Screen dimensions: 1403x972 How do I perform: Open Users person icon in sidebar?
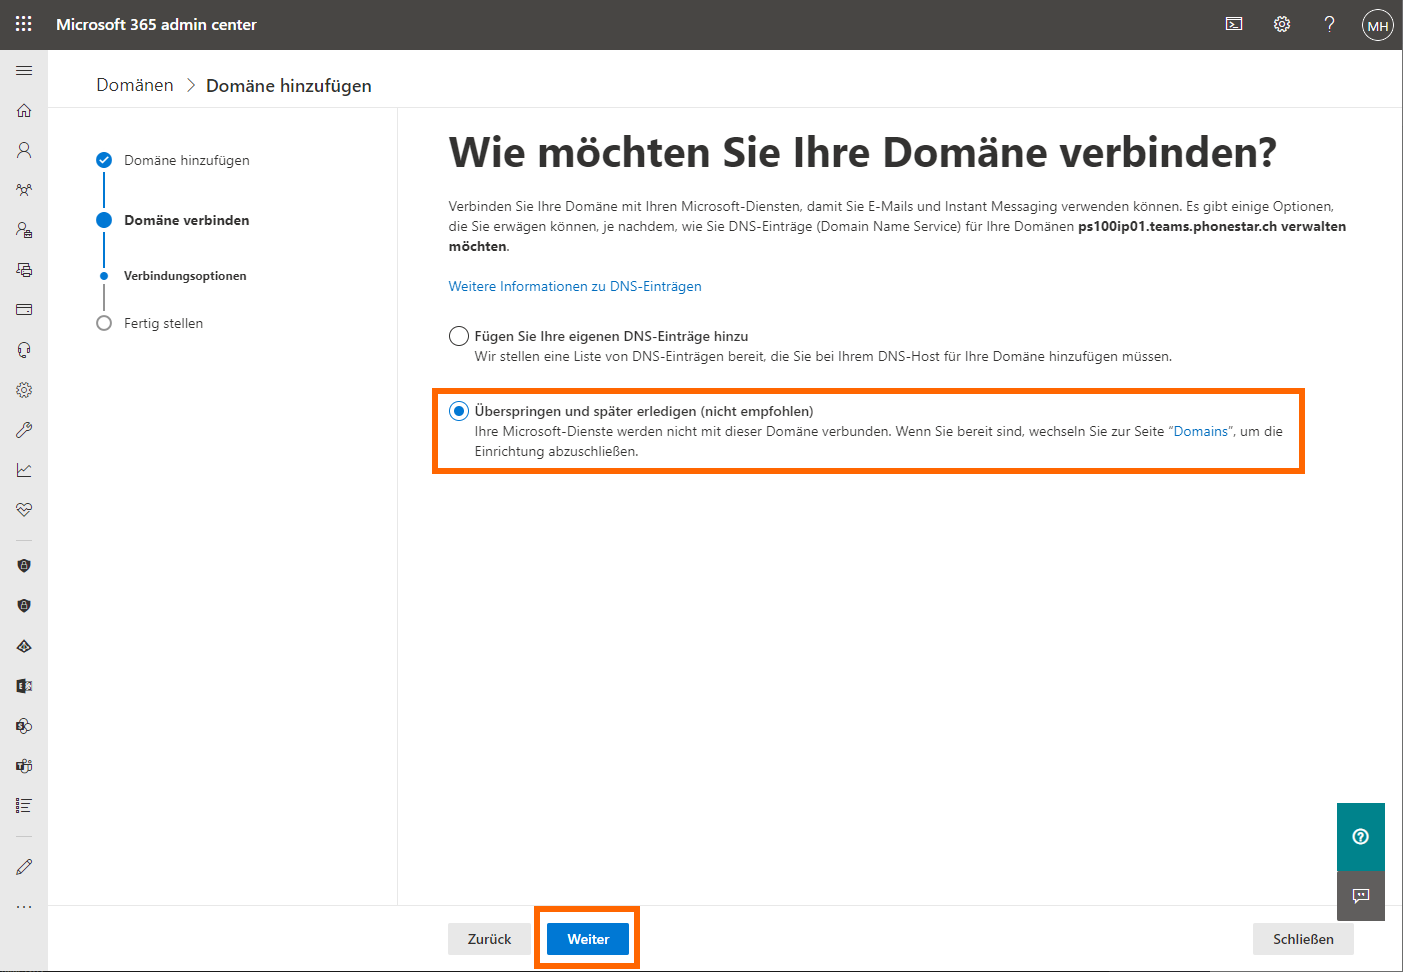click(24, 150)
